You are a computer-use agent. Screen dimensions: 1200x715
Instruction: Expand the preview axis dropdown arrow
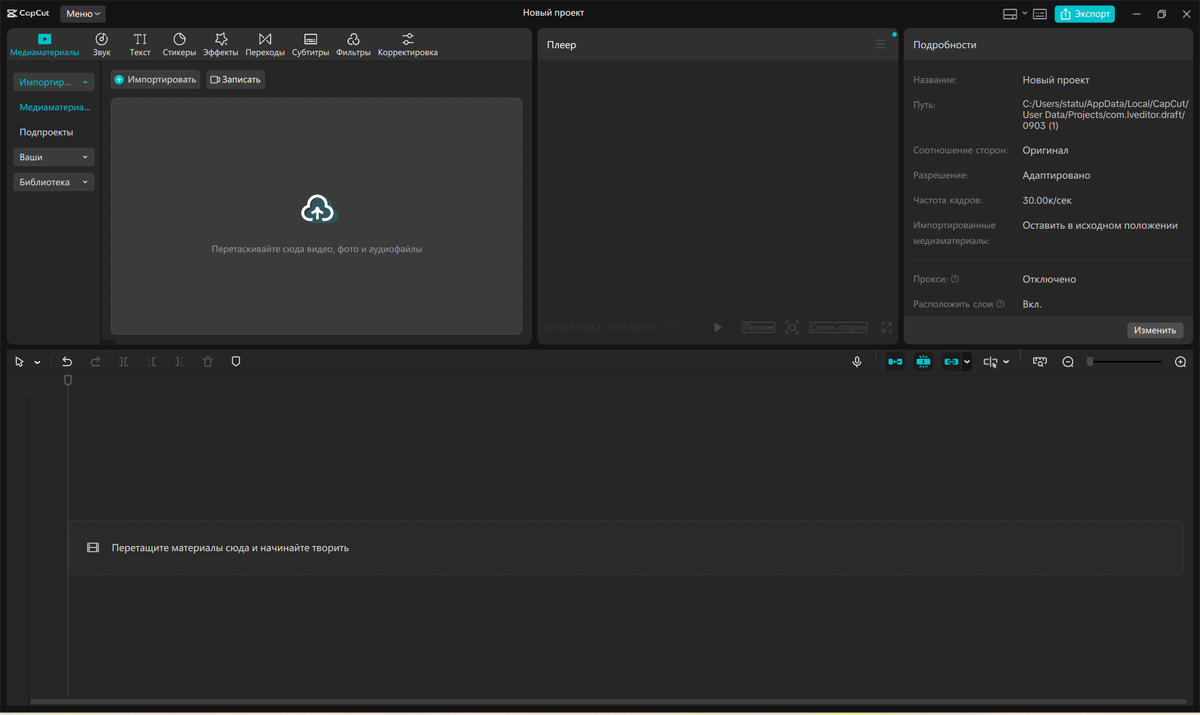click(1006, 362)
